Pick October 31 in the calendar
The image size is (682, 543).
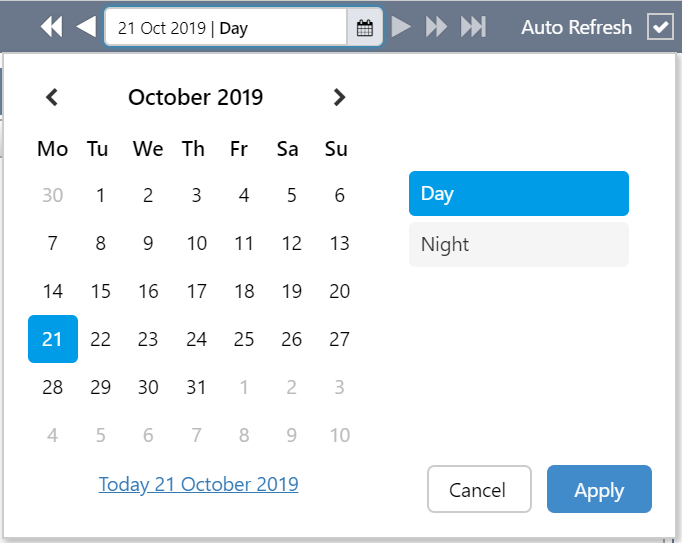196,387
